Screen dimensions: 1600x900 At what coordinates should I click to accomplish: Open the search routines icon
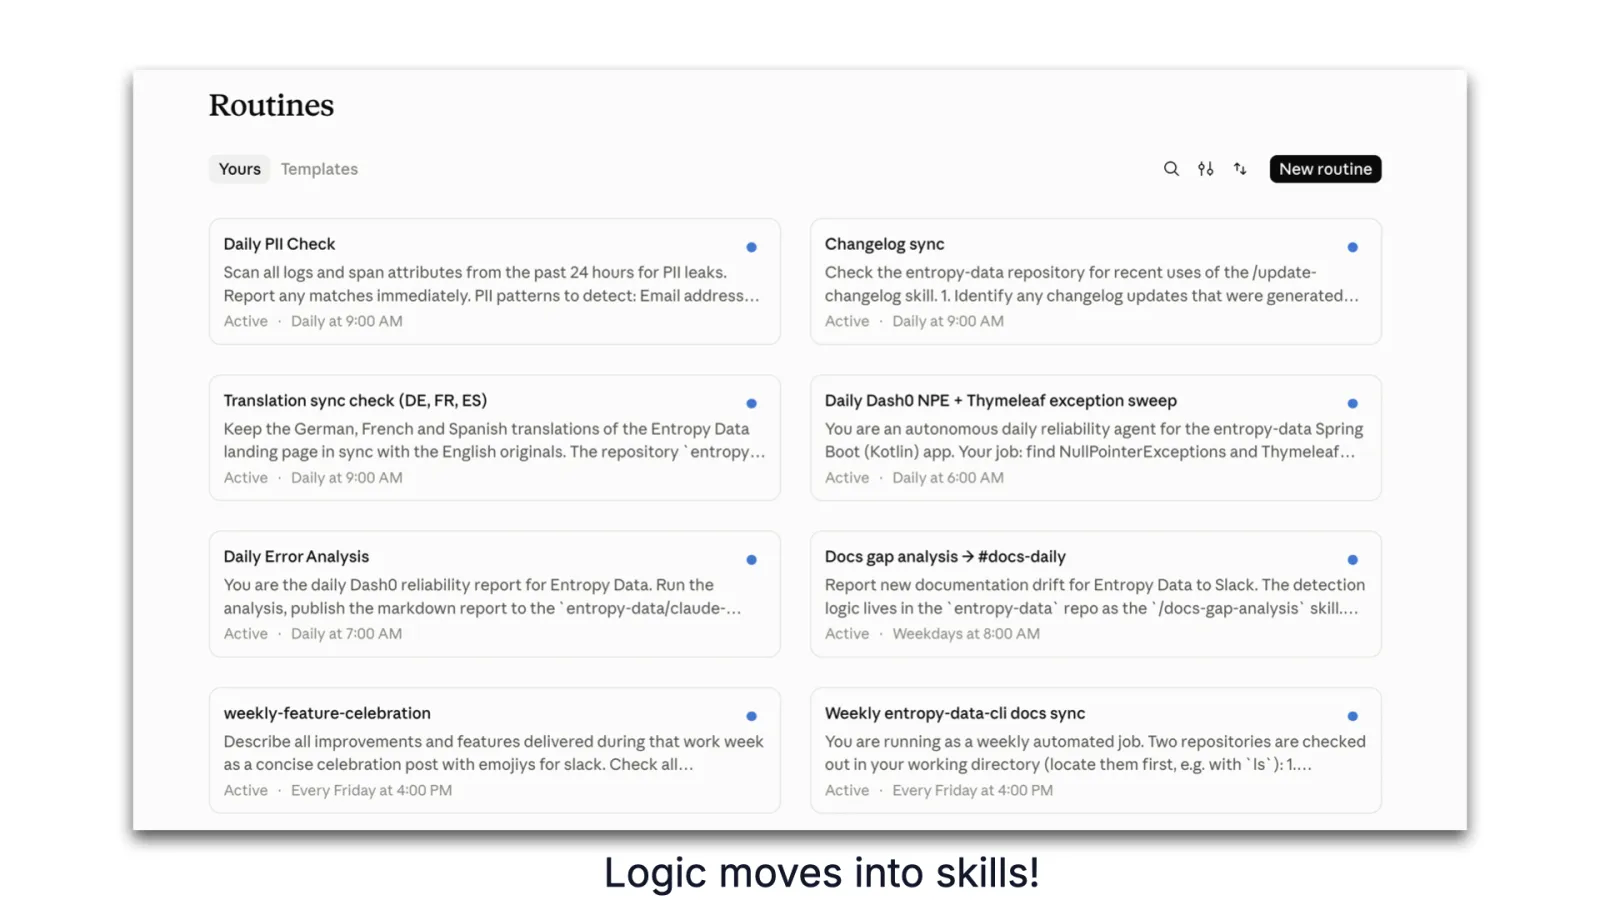tap(1171, 169)
